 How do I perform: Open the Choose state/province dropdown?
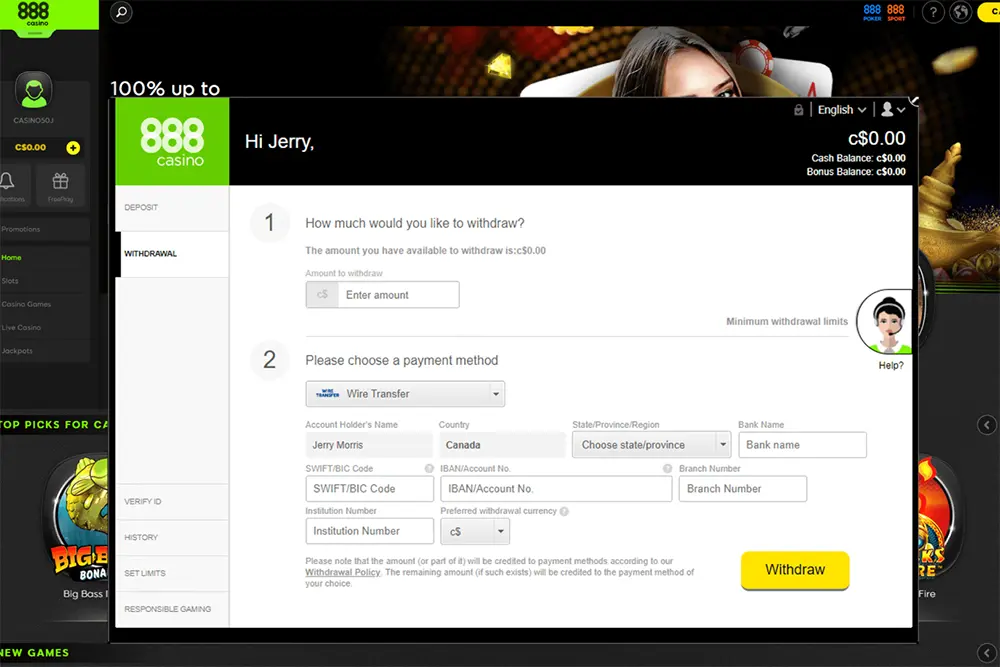pyautogui.click(x=651, y=445)
